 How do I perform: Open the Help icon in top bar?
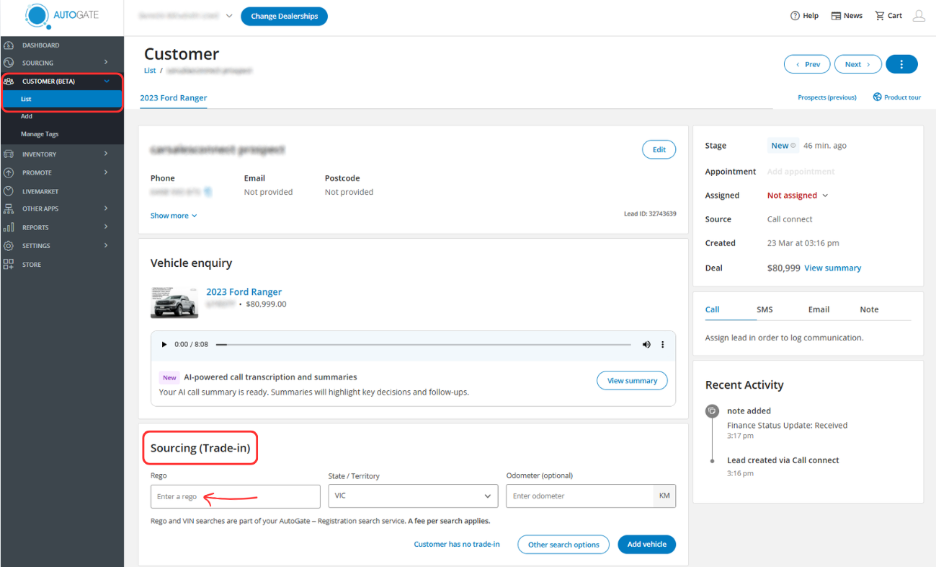(795, 16)
